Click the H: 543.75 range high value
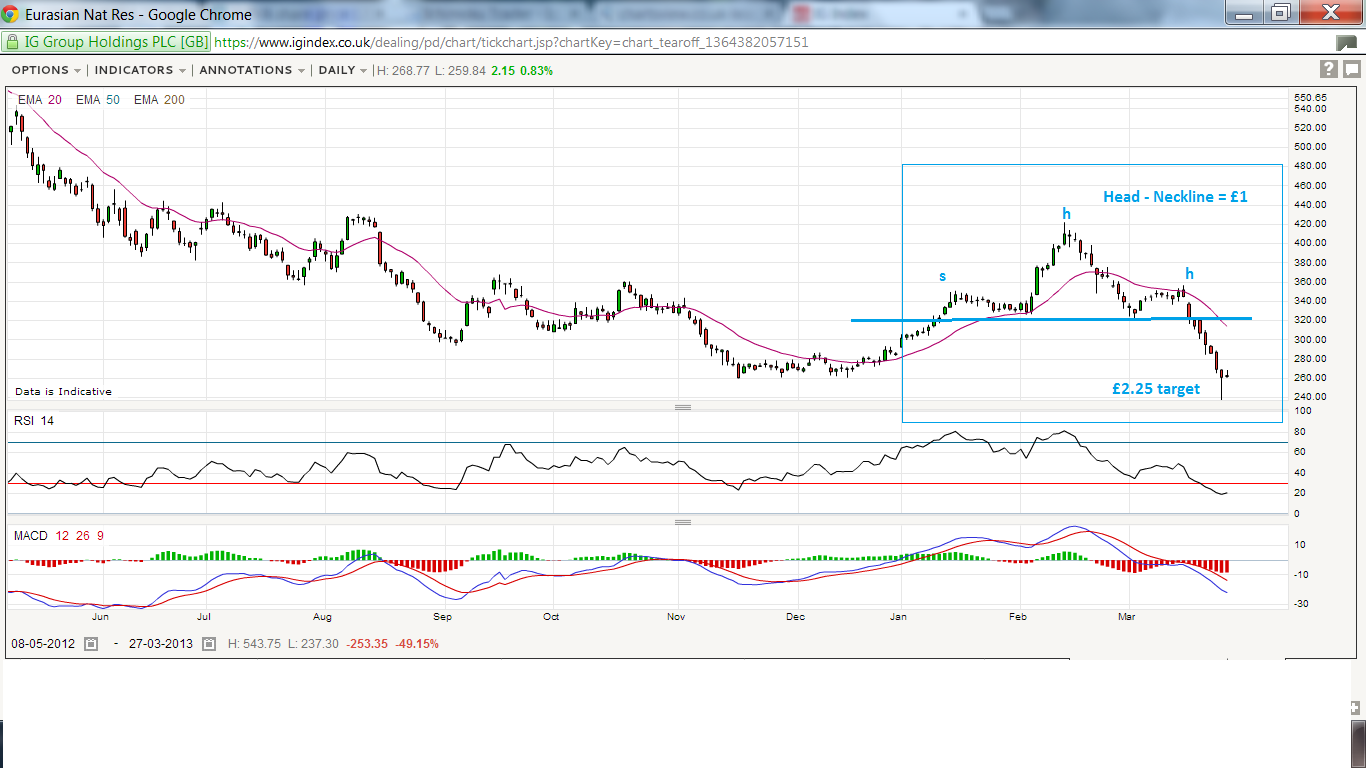This screenshot has width=1366, height=768. click(255, 644)
